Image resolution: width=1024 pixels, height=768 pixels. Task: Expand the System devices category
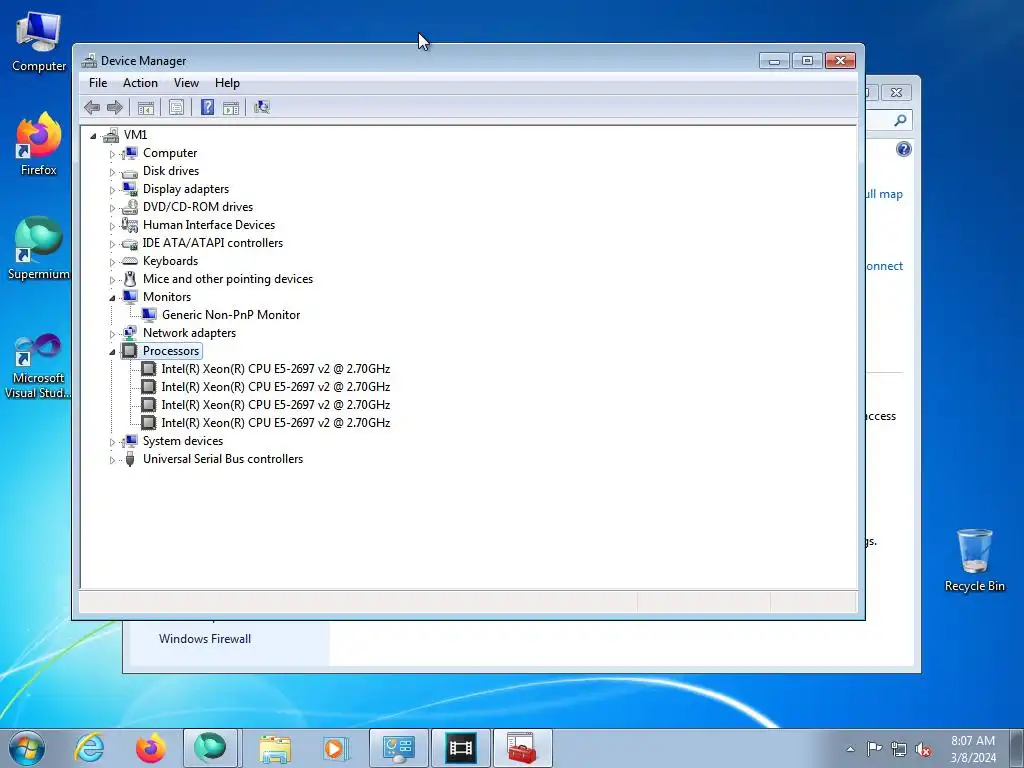tap(112, 443)
